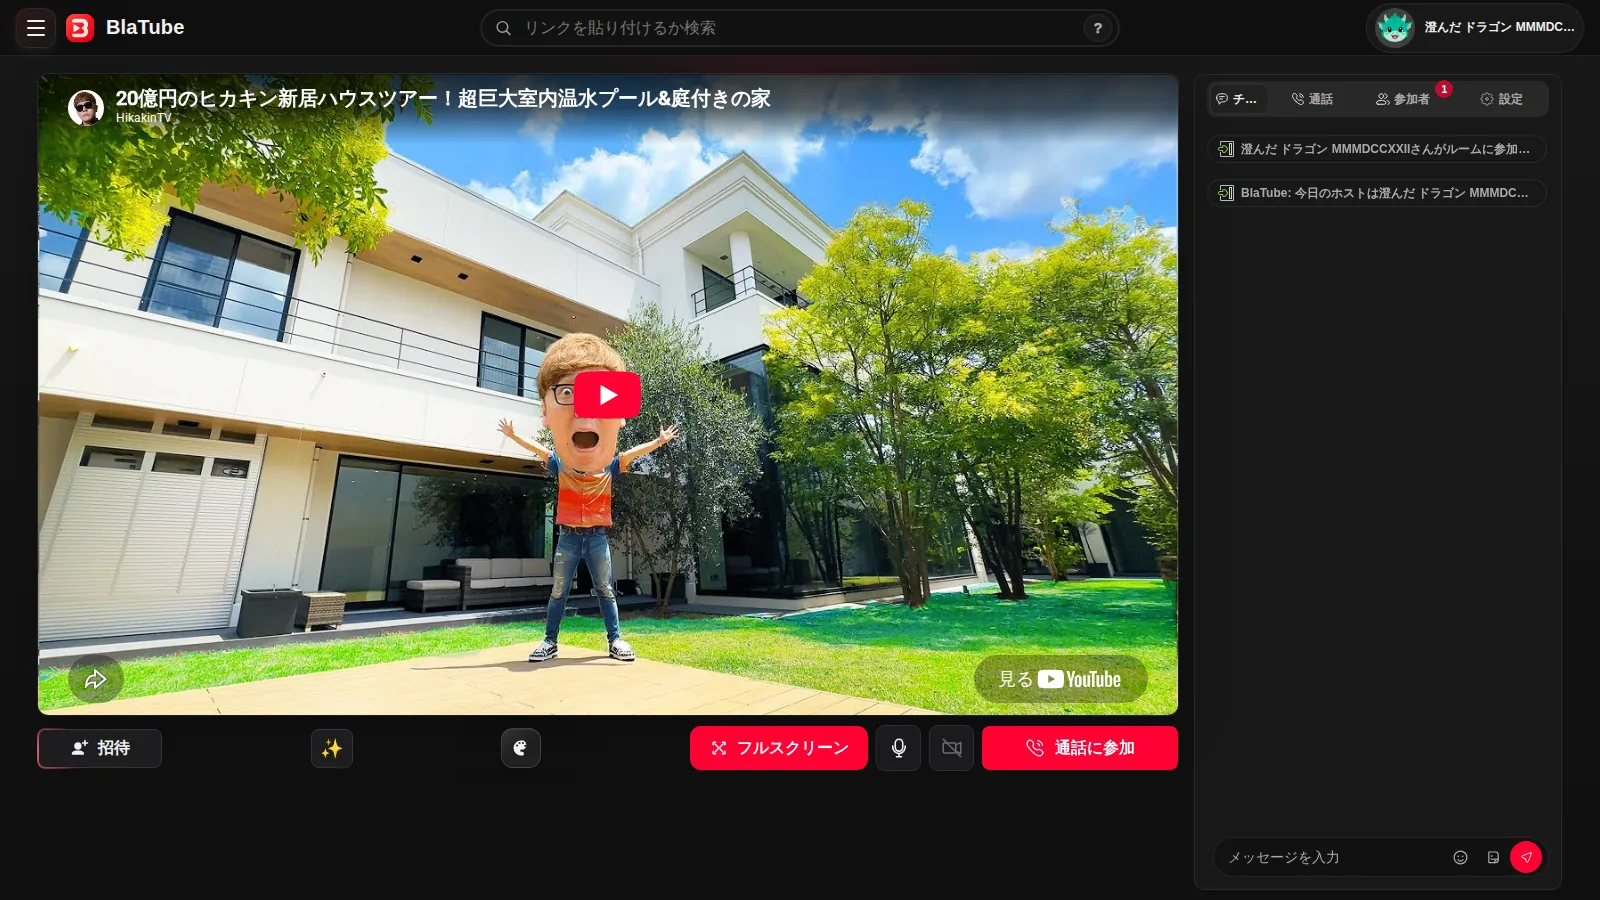Focus the link search bar
1600x900 pixels.
tap(799, 28)
